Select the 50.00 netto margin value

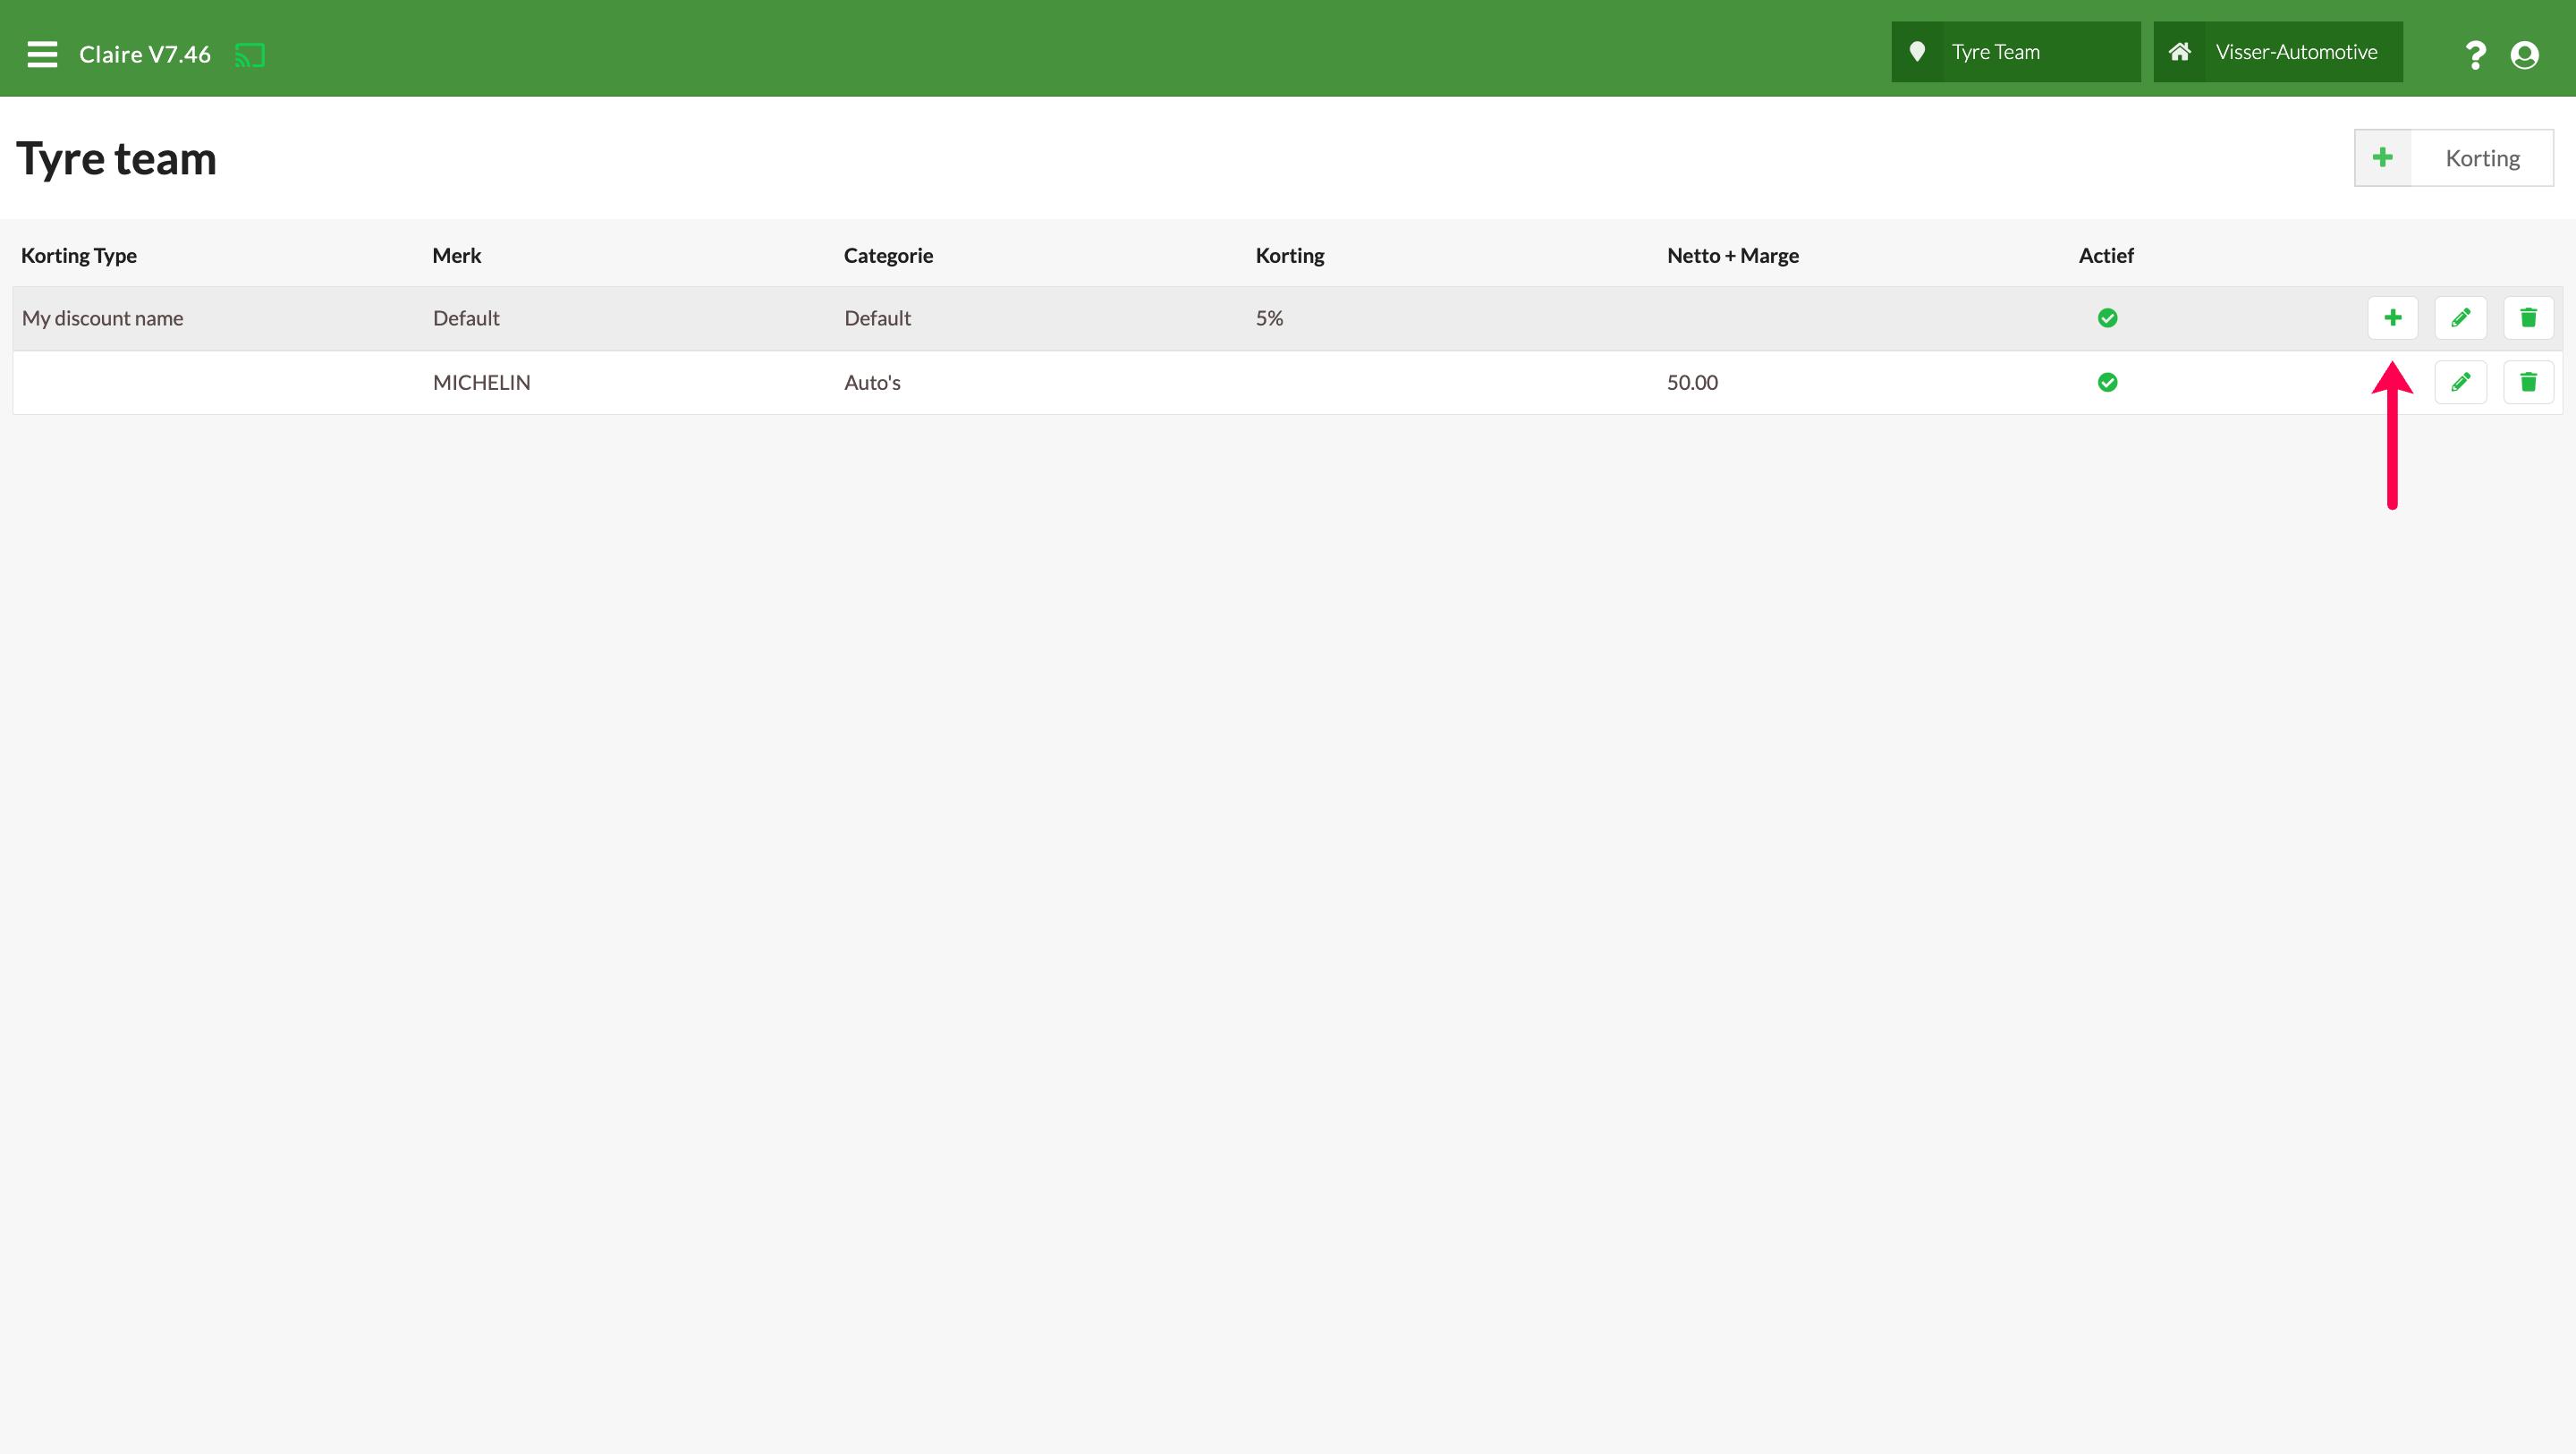click(1692, 382)
